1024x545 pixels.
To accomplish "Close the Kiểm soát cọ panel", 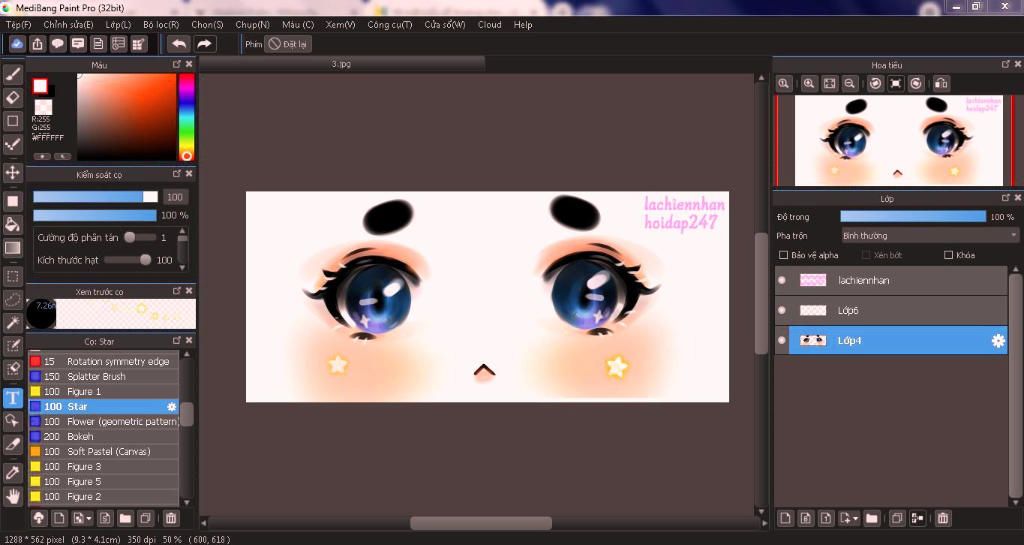I will pyautogui.click(x=189, y=174).
